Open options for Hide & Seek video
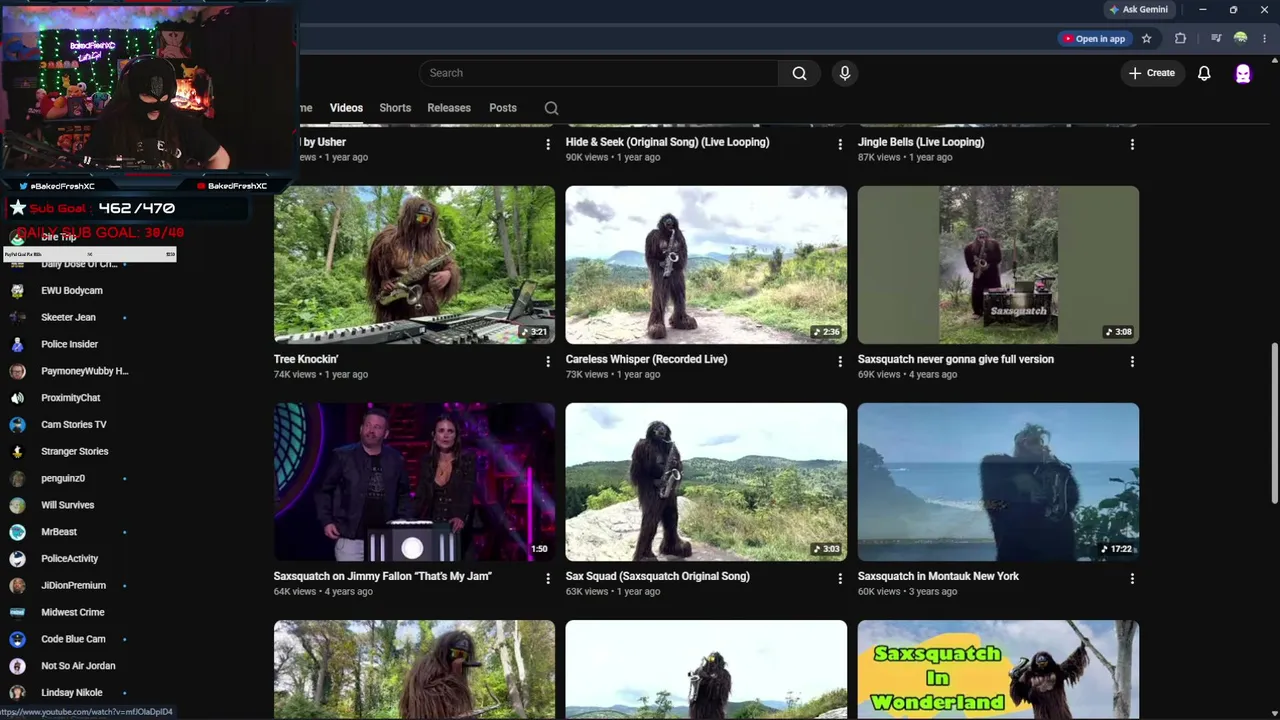This screenshot has height=720, width=1280. (840, 144)
